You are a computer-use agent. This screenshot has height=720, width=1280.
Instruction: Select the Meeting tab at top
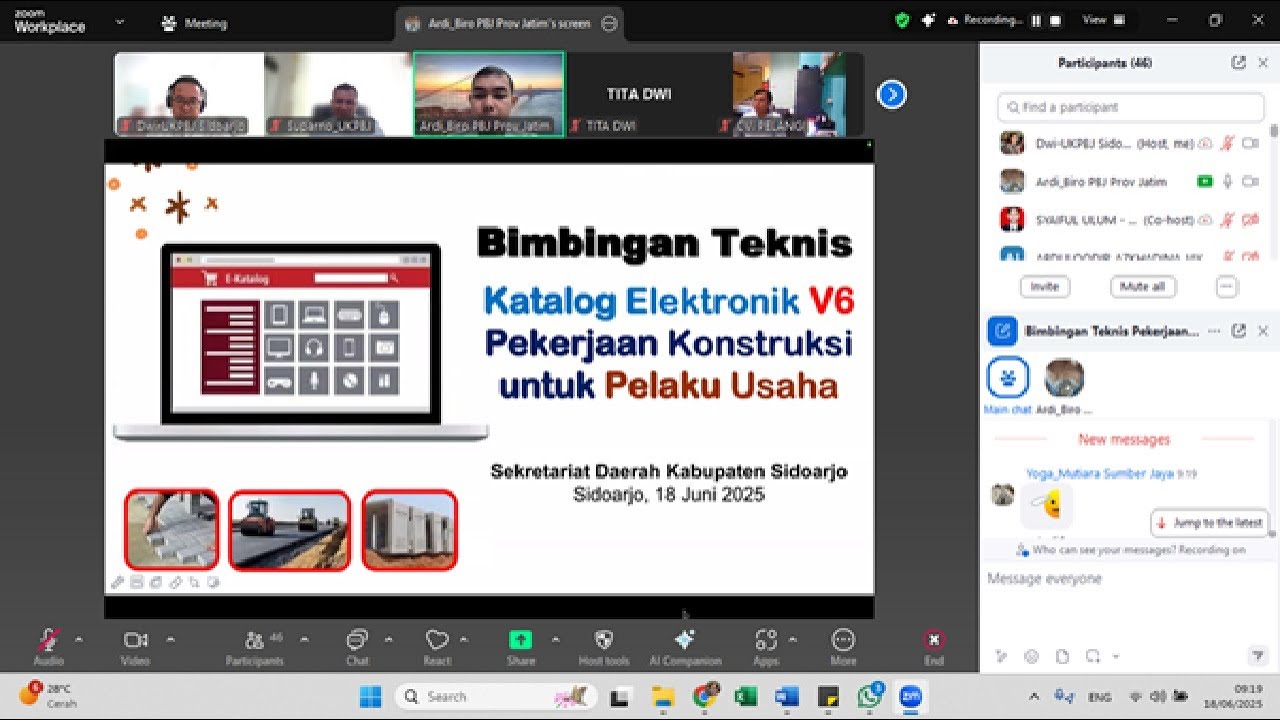pos(195,23)
